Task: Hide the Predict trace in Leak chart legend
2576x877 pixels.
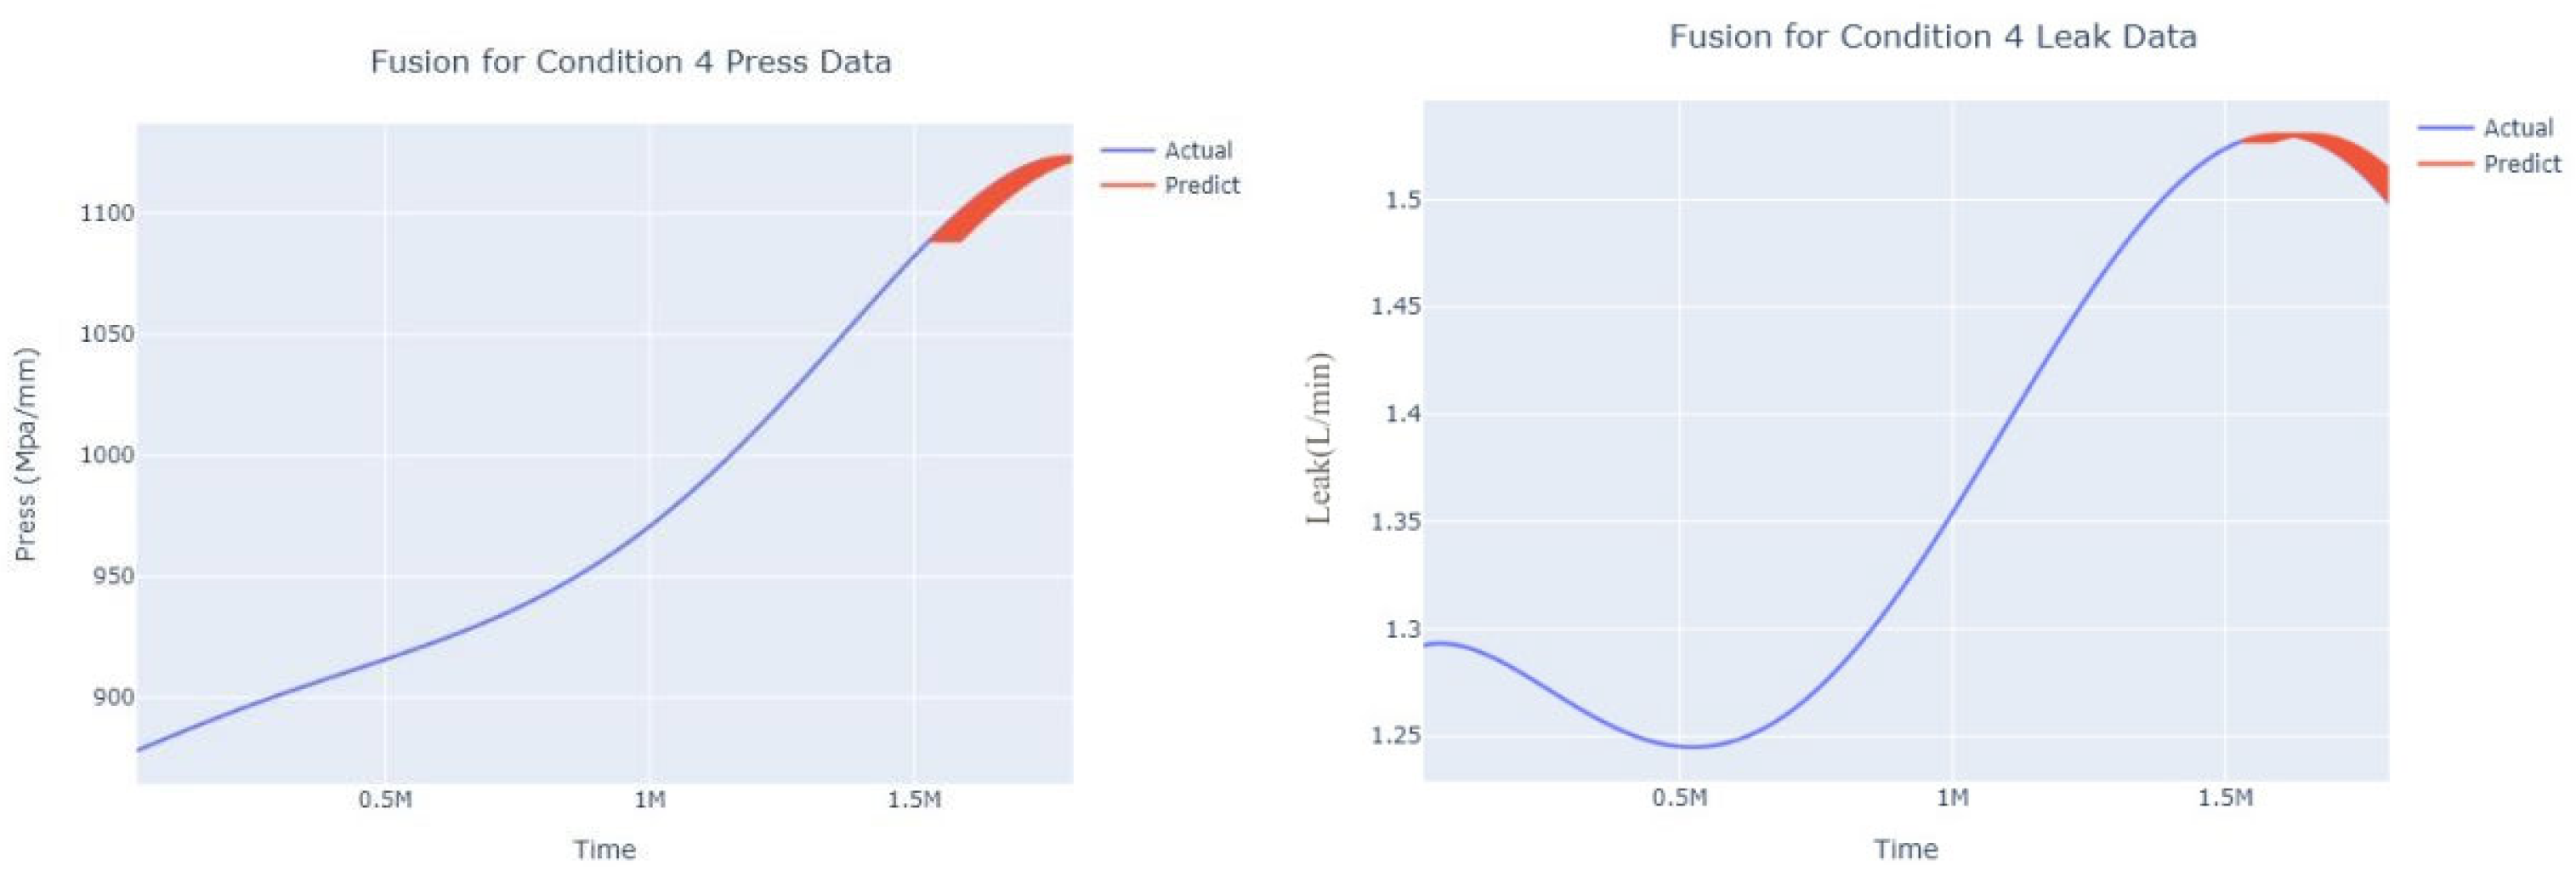Action: coord(2522,163)
